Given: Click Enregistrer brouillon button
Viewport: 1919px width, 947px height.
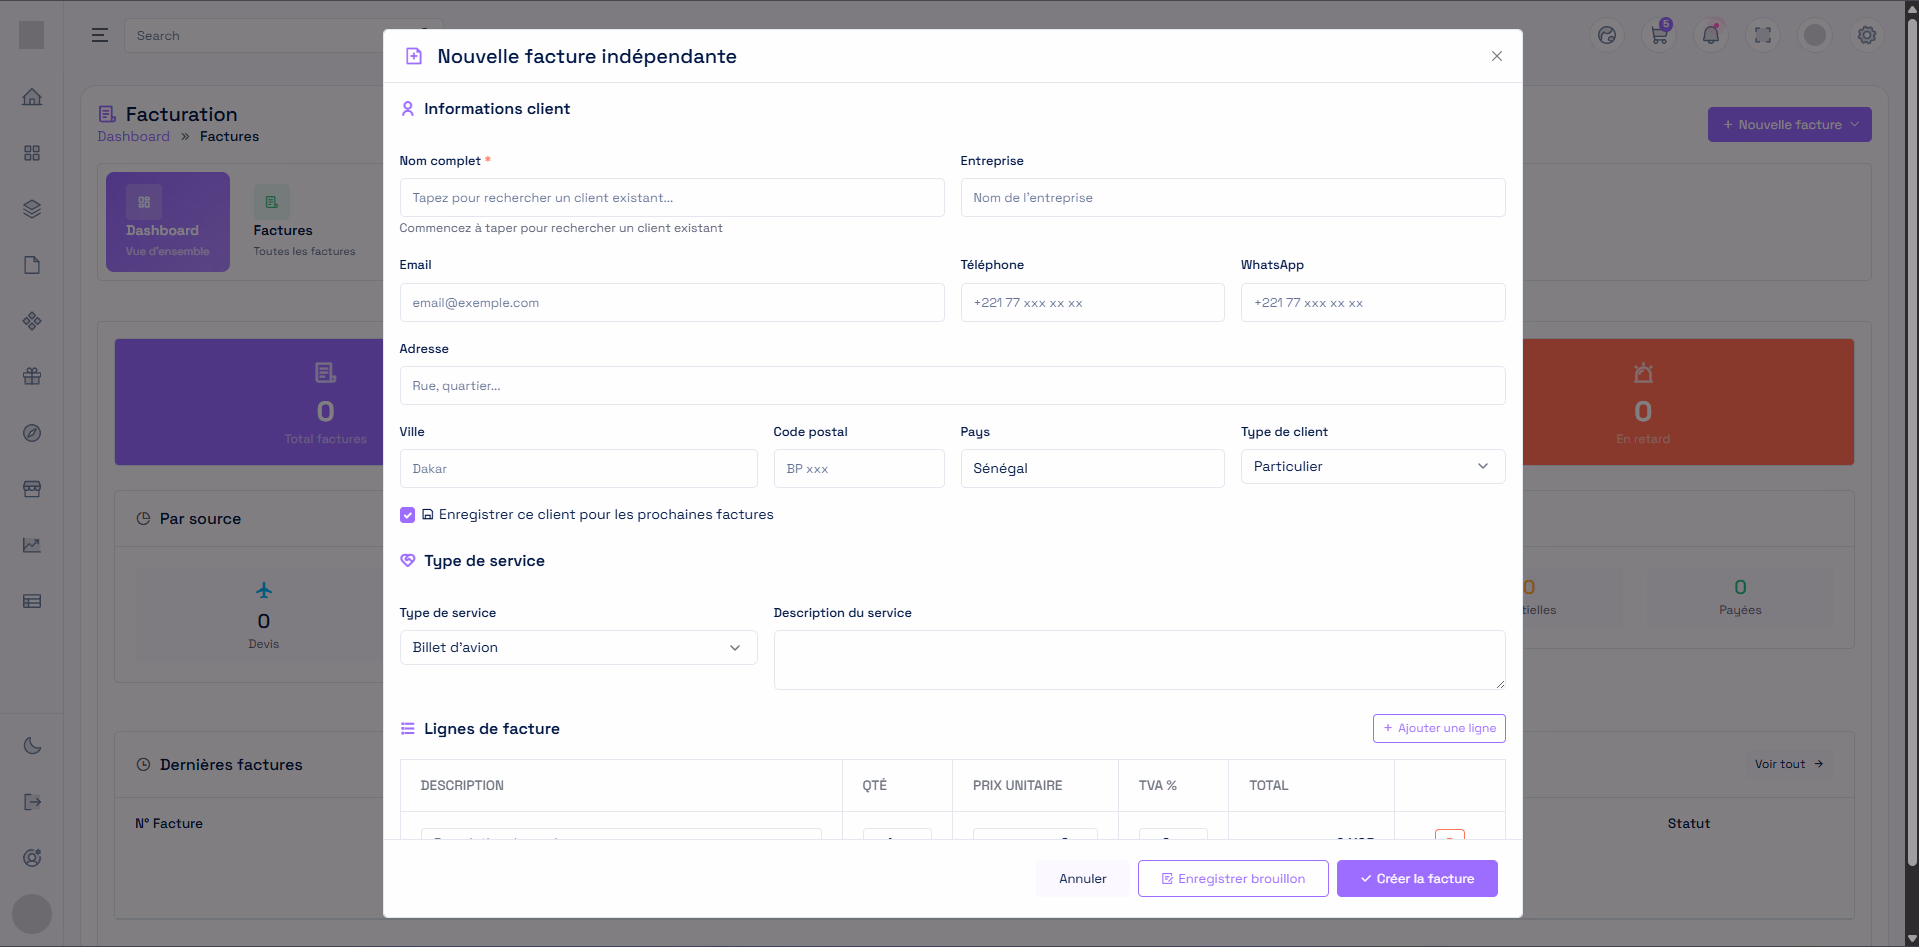Looking at the screenshot, I should pyautogui.click(x=1232, y=879).
